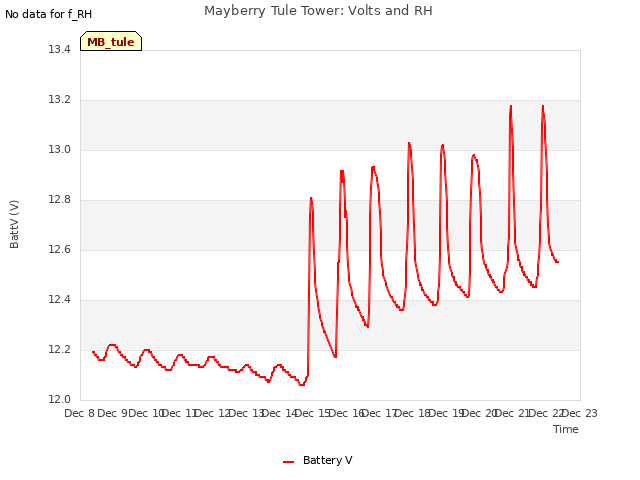
Task: Click the first voltage spike near Dec 15
Action: [311, 198]
